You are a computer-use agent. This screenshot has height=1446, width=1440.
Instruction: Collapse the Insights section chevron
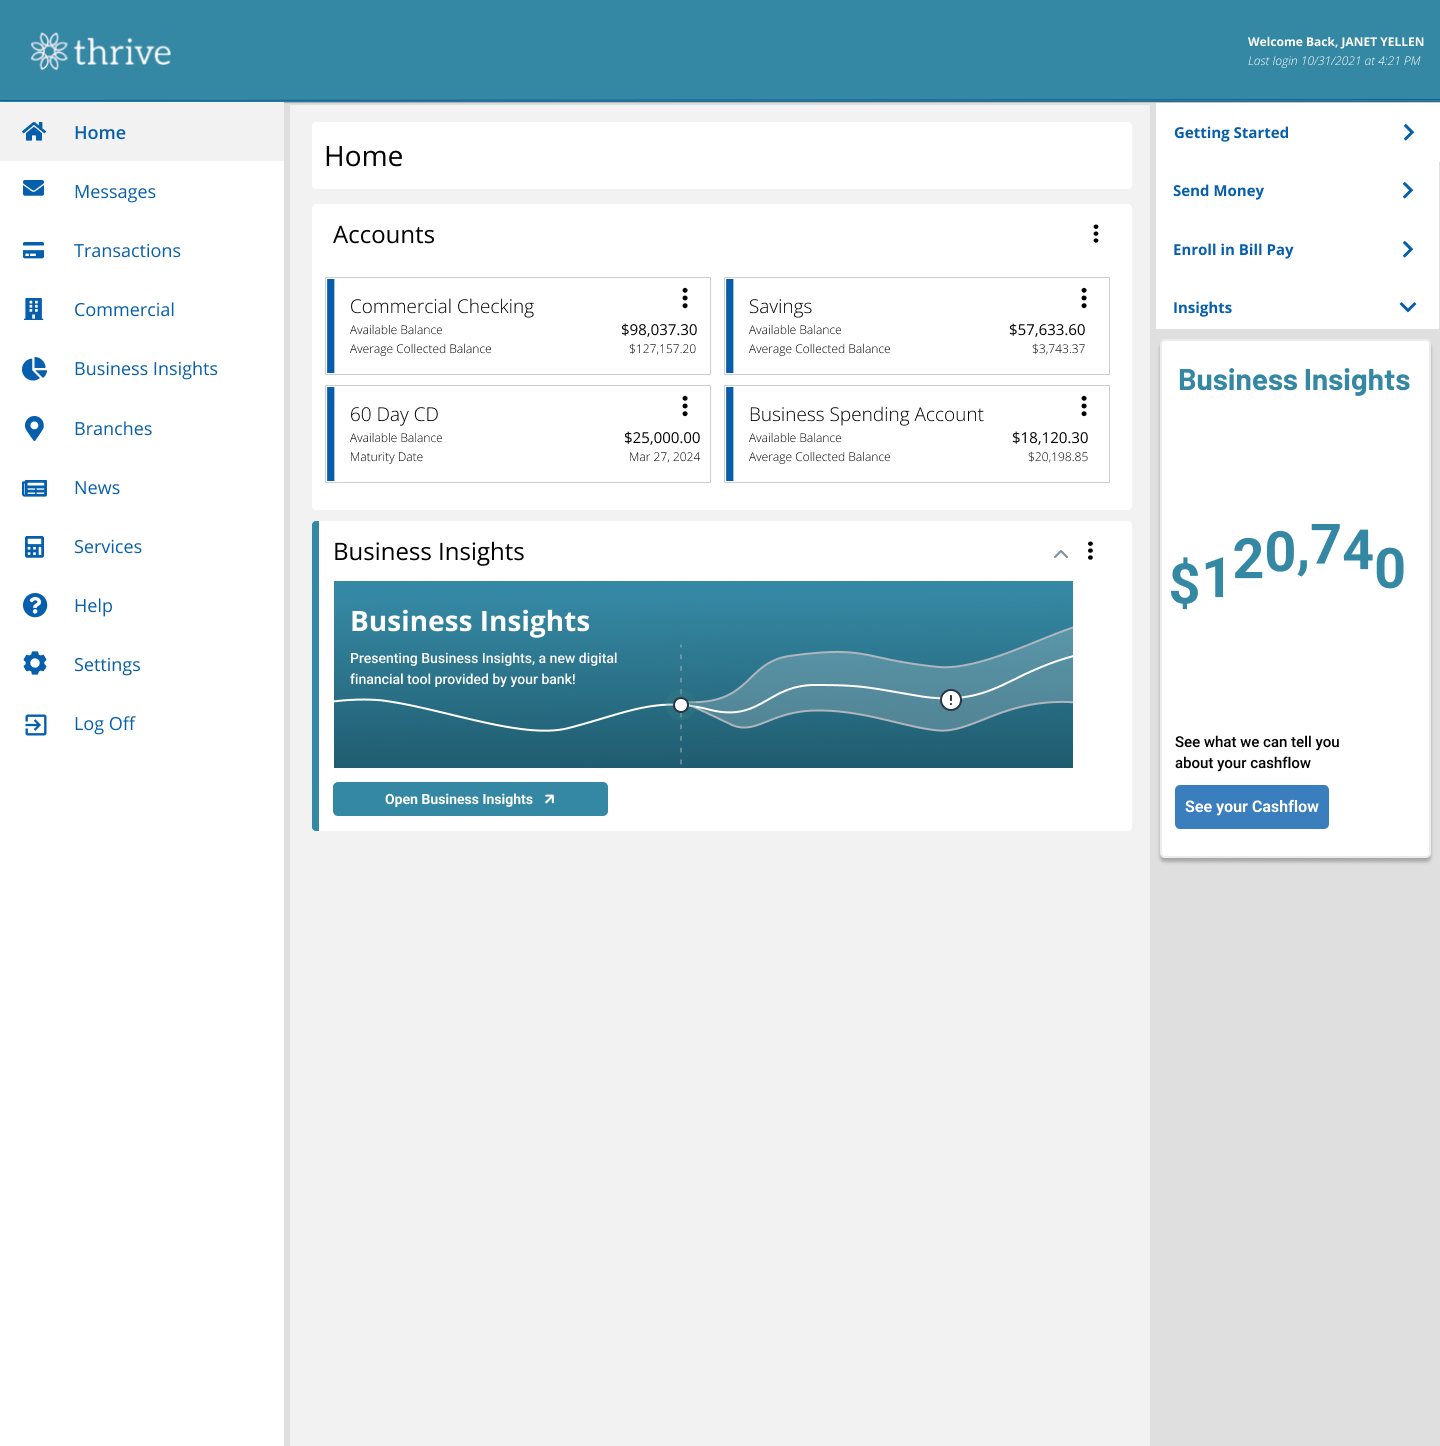(1408, 307)
